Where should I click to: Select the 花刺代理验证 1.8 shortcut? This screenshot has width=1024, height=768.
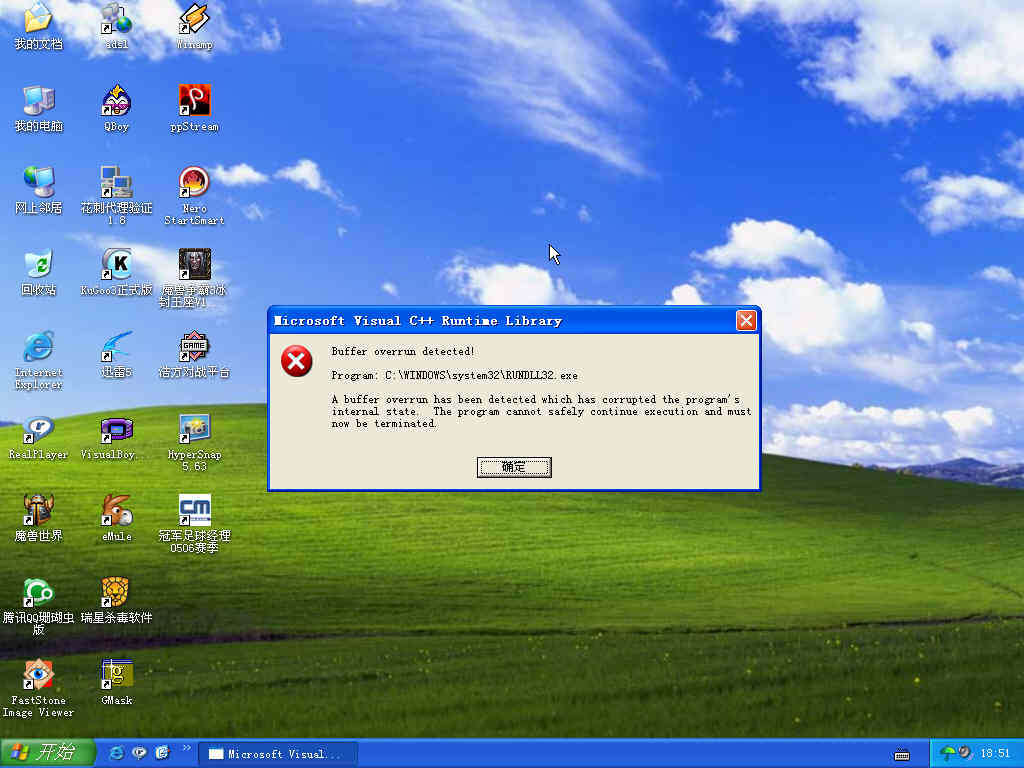point(116,195)
